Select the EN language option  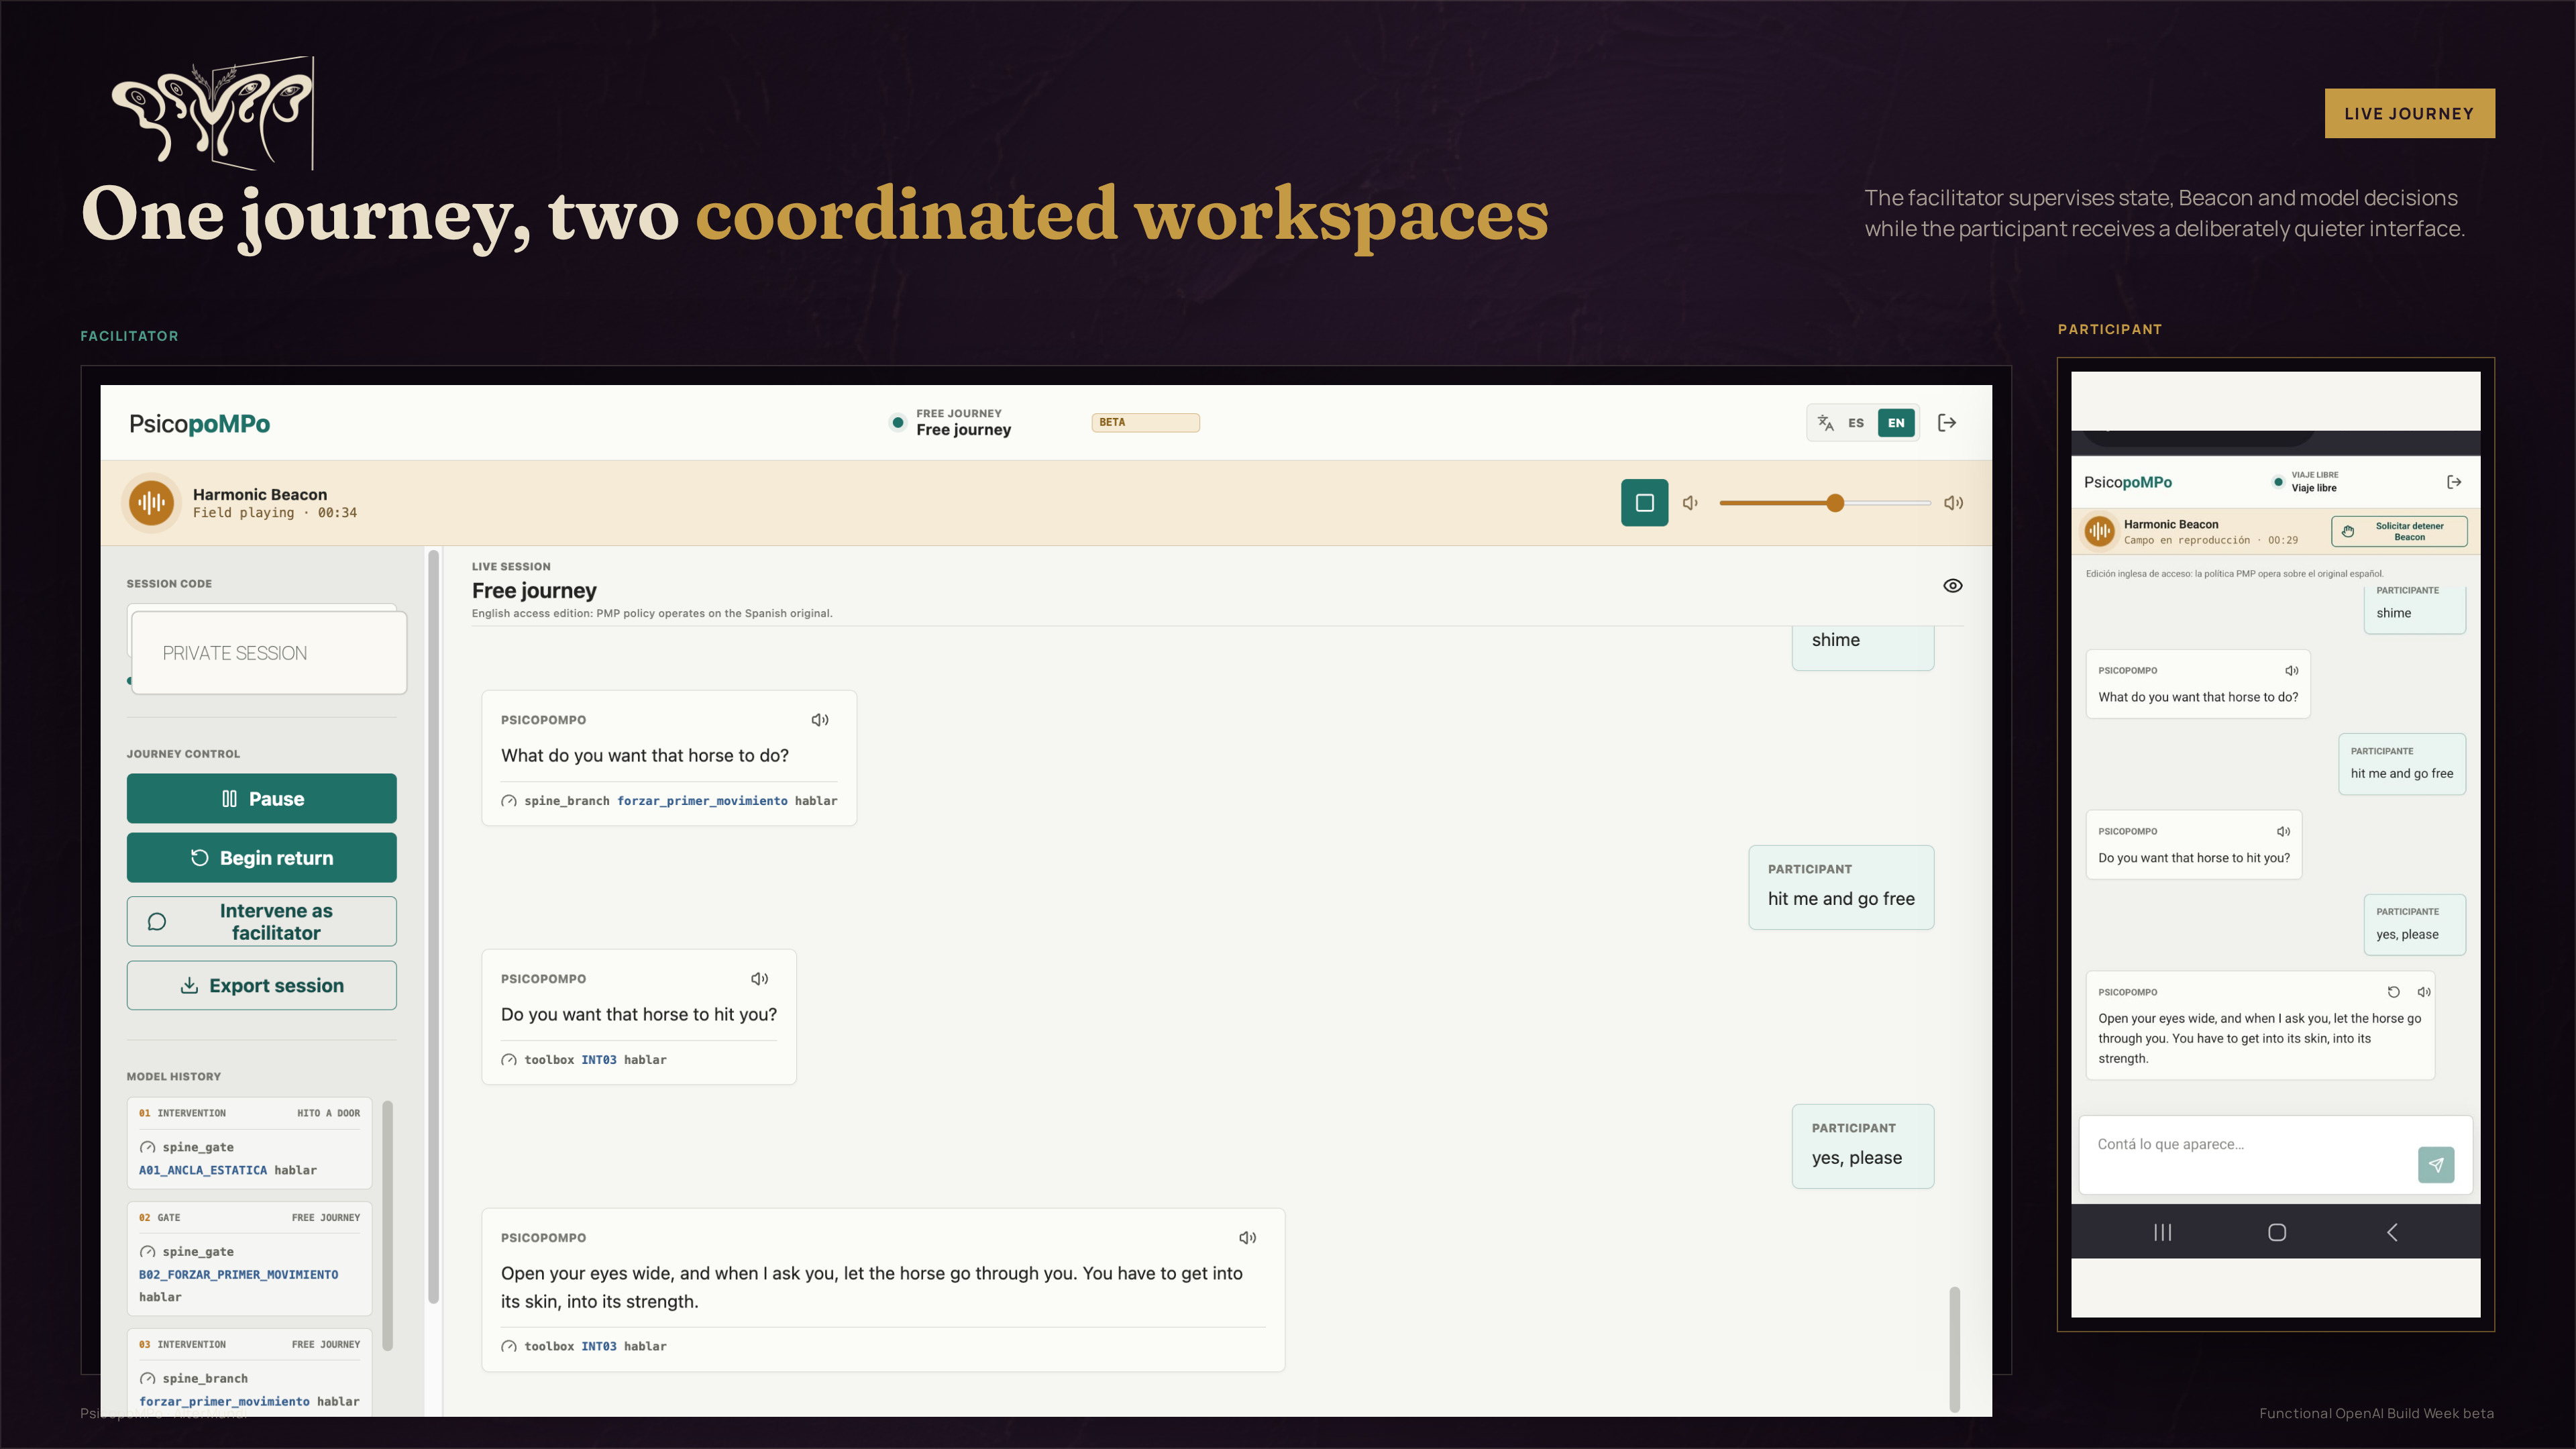(x=1896, y=423)
